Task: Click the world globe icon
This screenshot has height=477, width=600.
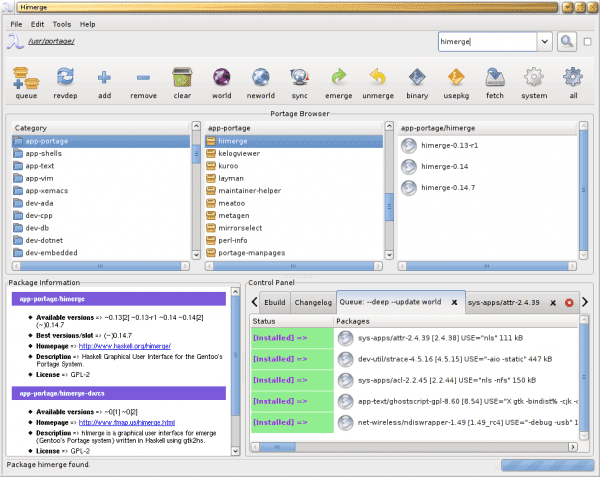Action: point(222,77)
